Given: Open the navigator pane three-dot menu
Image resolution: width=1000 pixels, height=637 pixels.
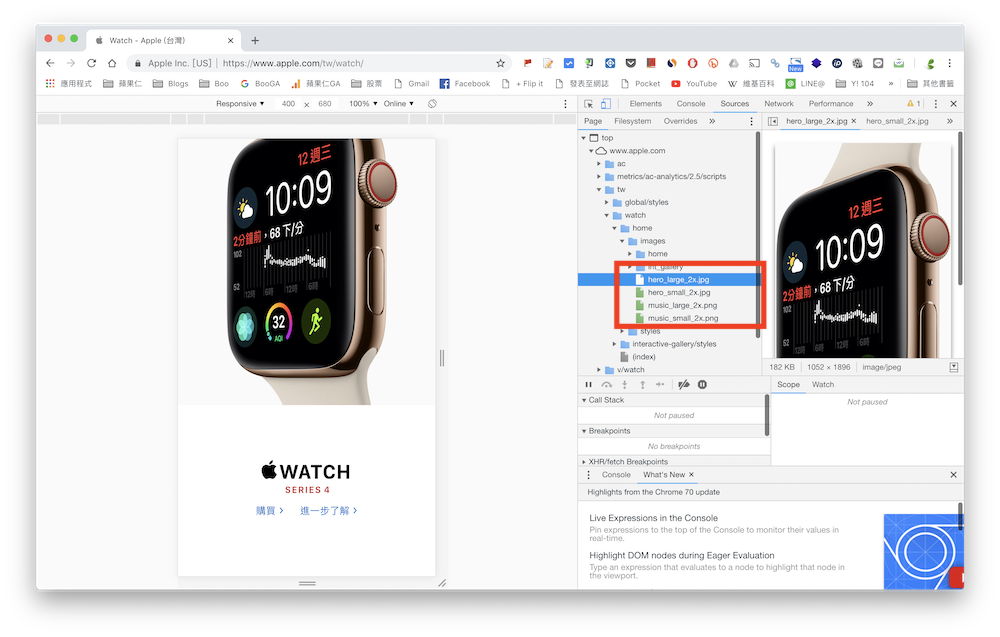Looking at the screenshot, I should tap(751, 121).
